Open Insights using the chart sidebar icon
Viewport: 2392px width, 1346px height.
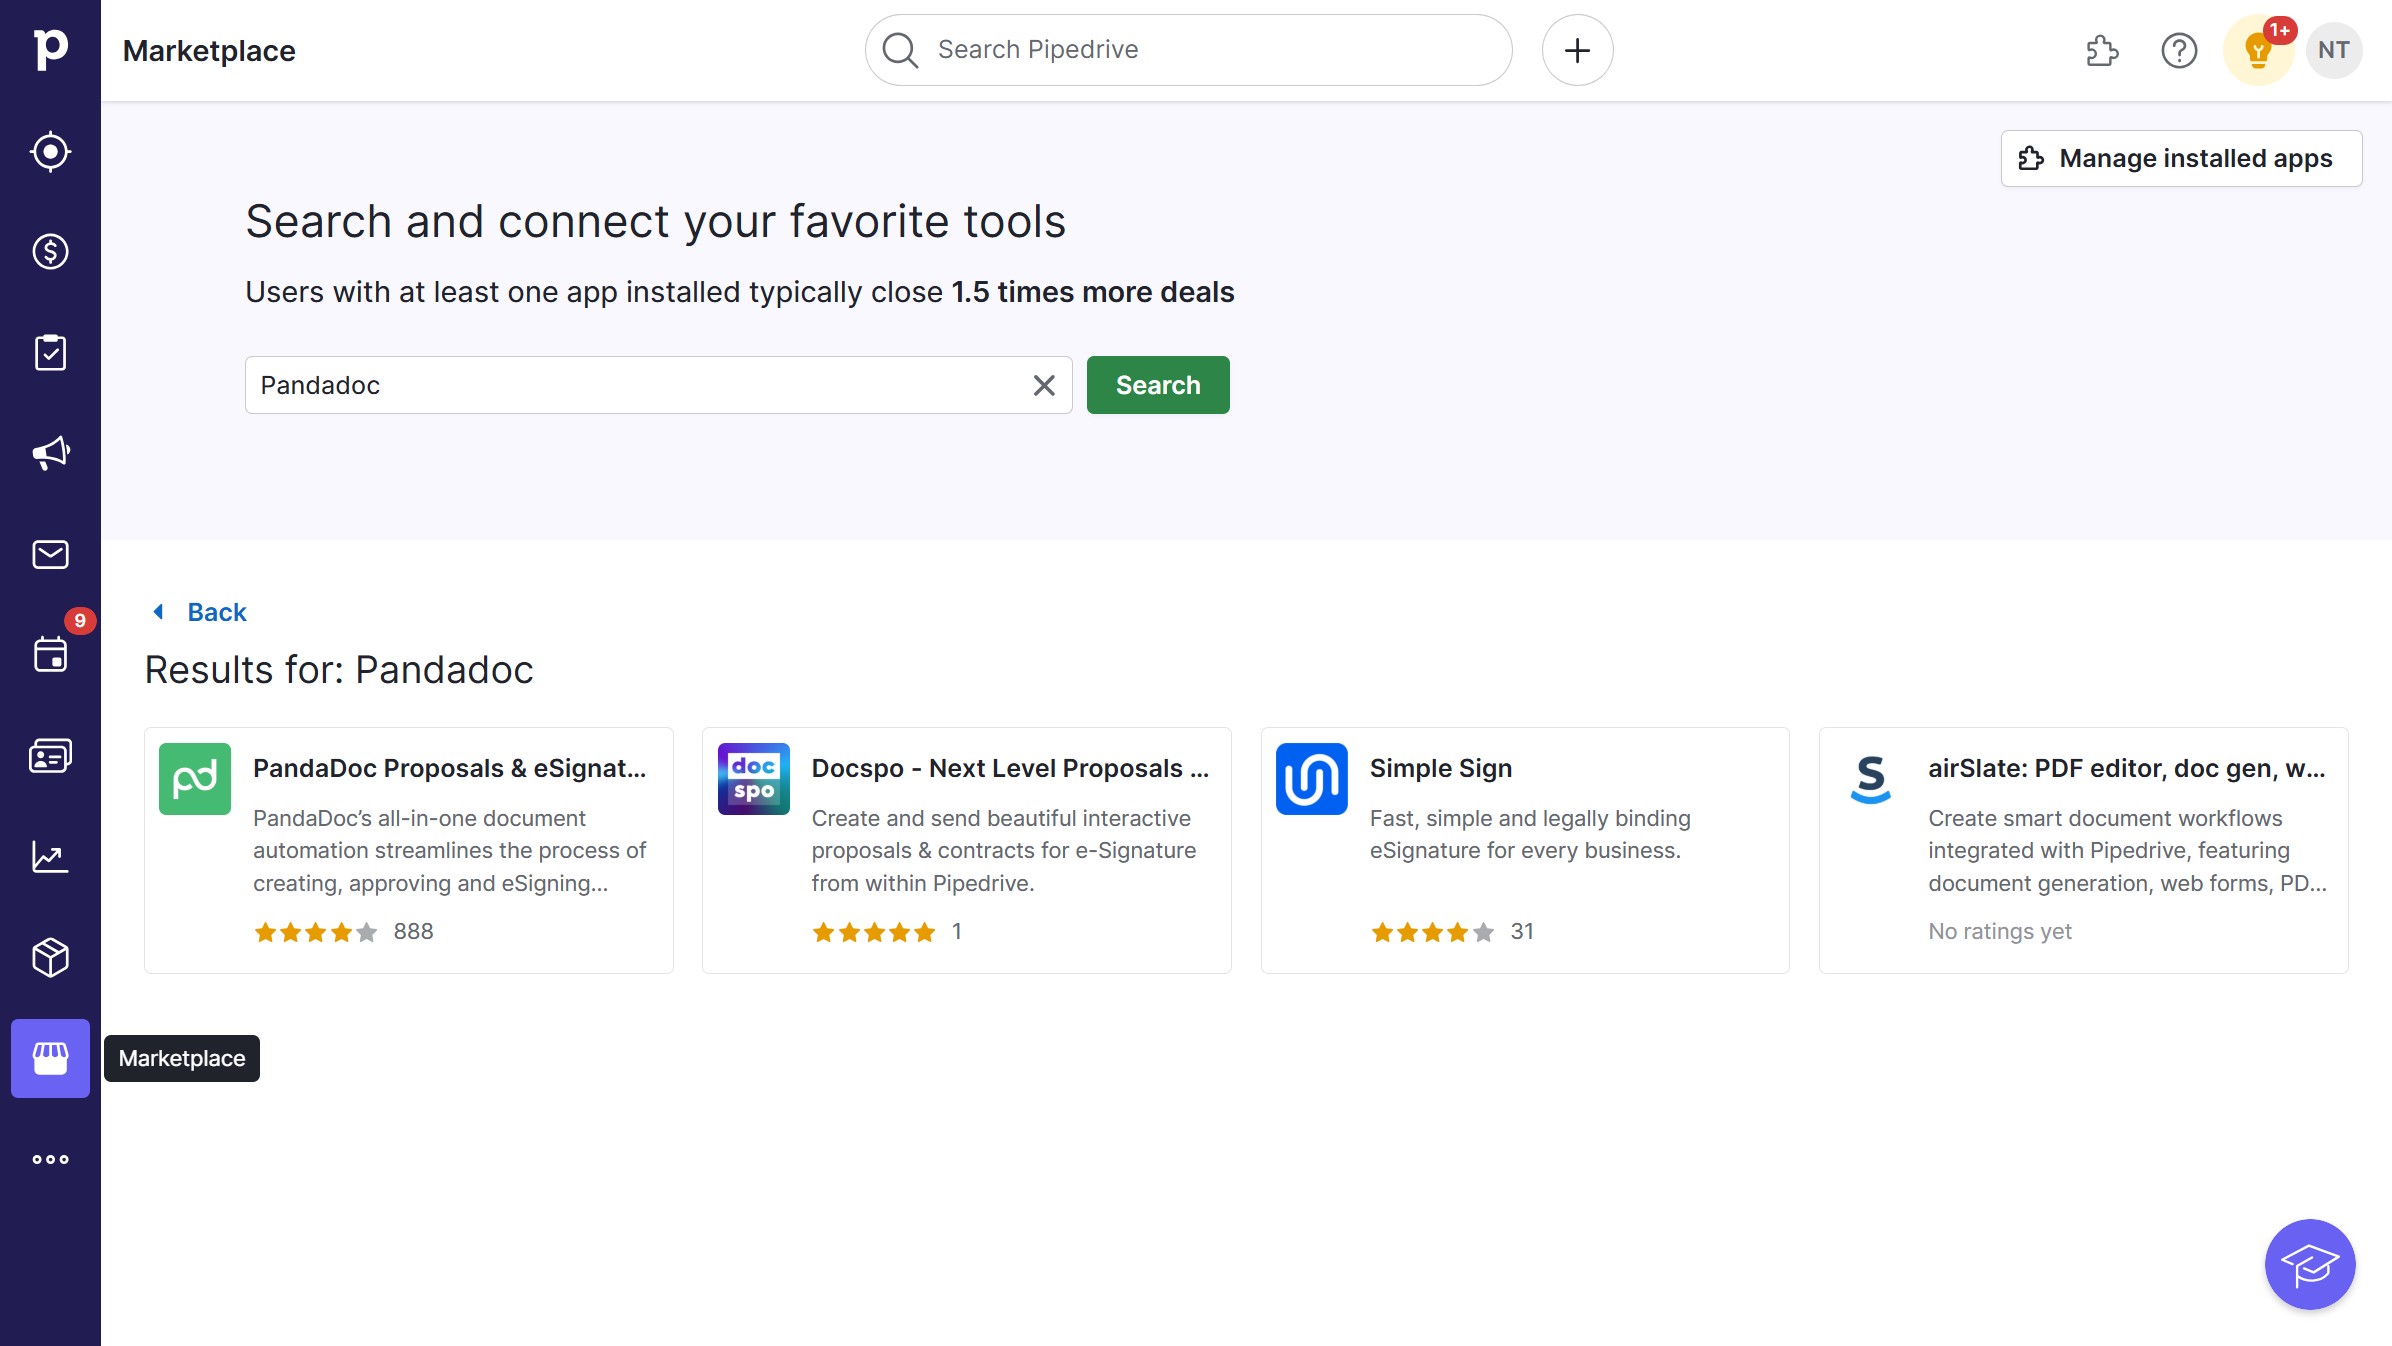click(x=50, y=857)
